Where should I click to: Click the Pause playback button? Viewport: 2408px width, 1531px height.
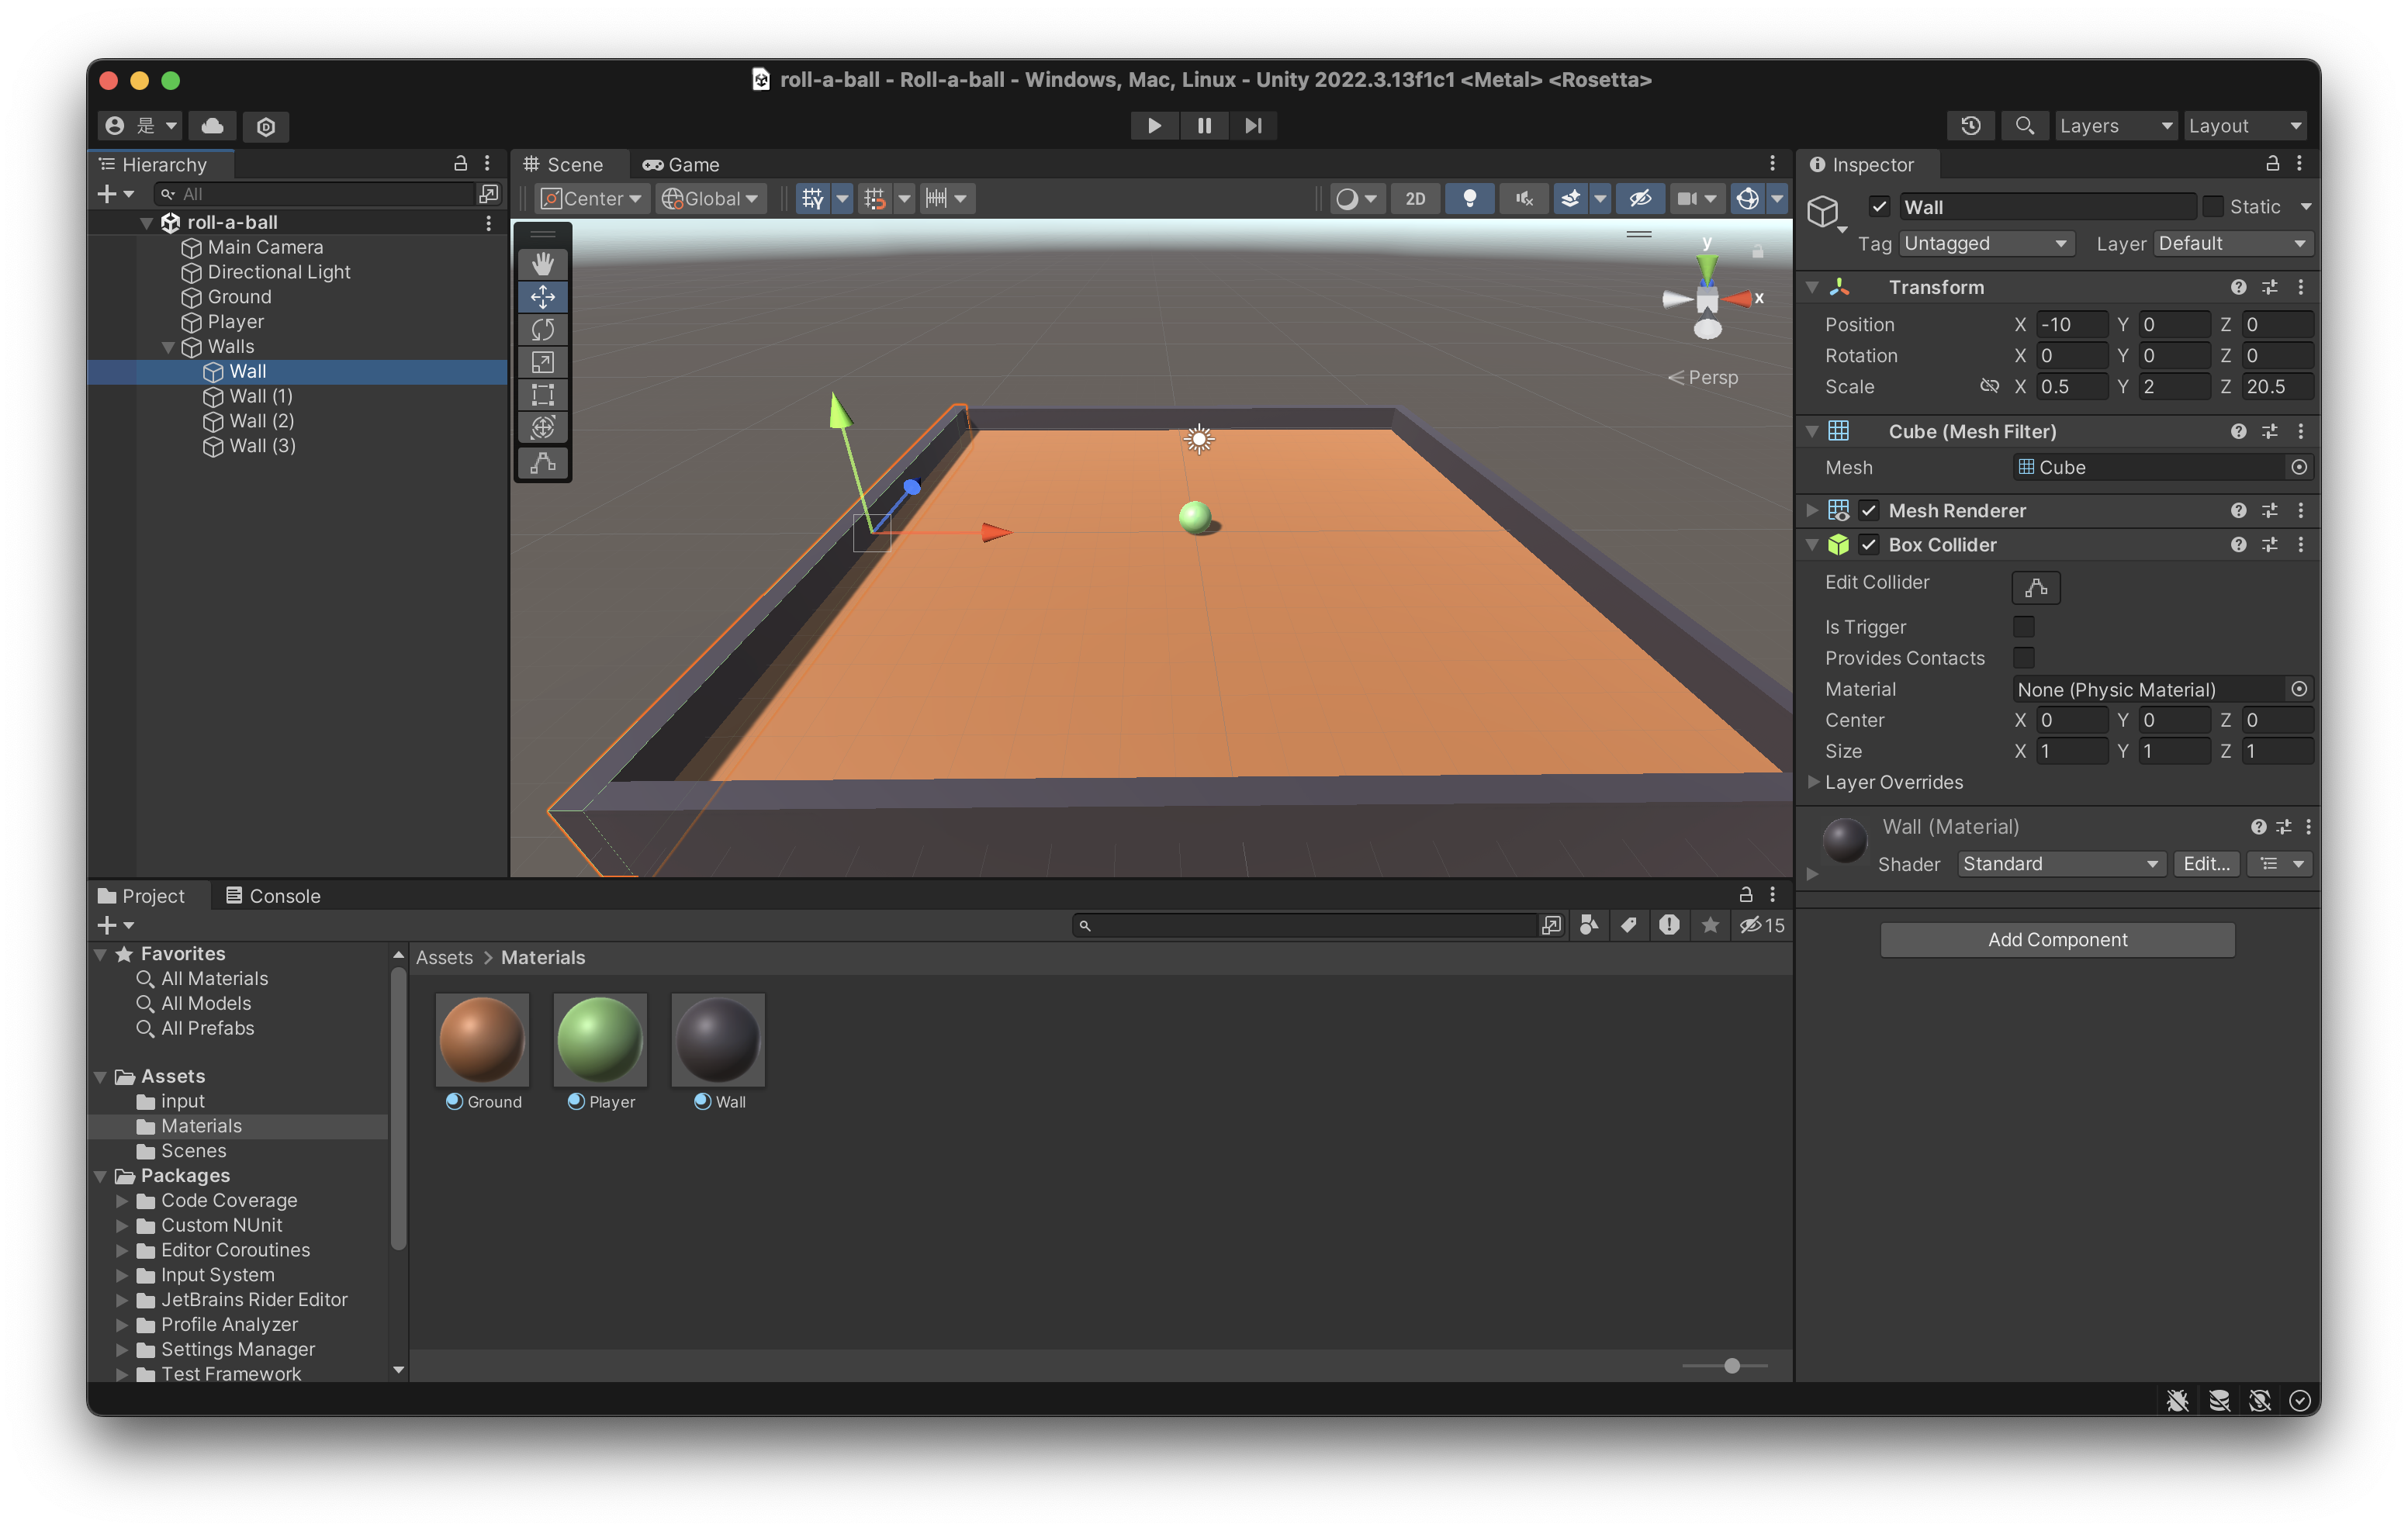1204,126
